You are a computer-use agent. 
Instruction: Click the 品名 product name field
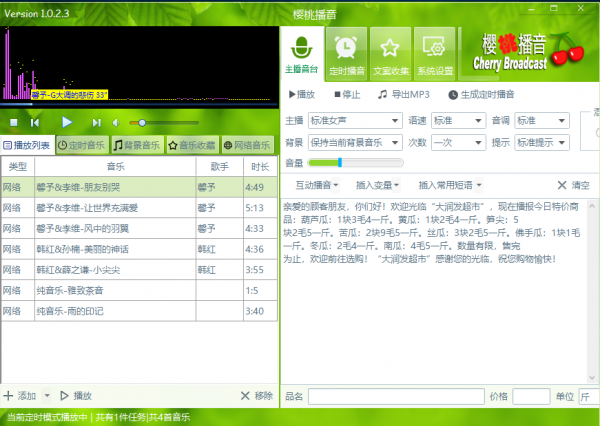396,397
